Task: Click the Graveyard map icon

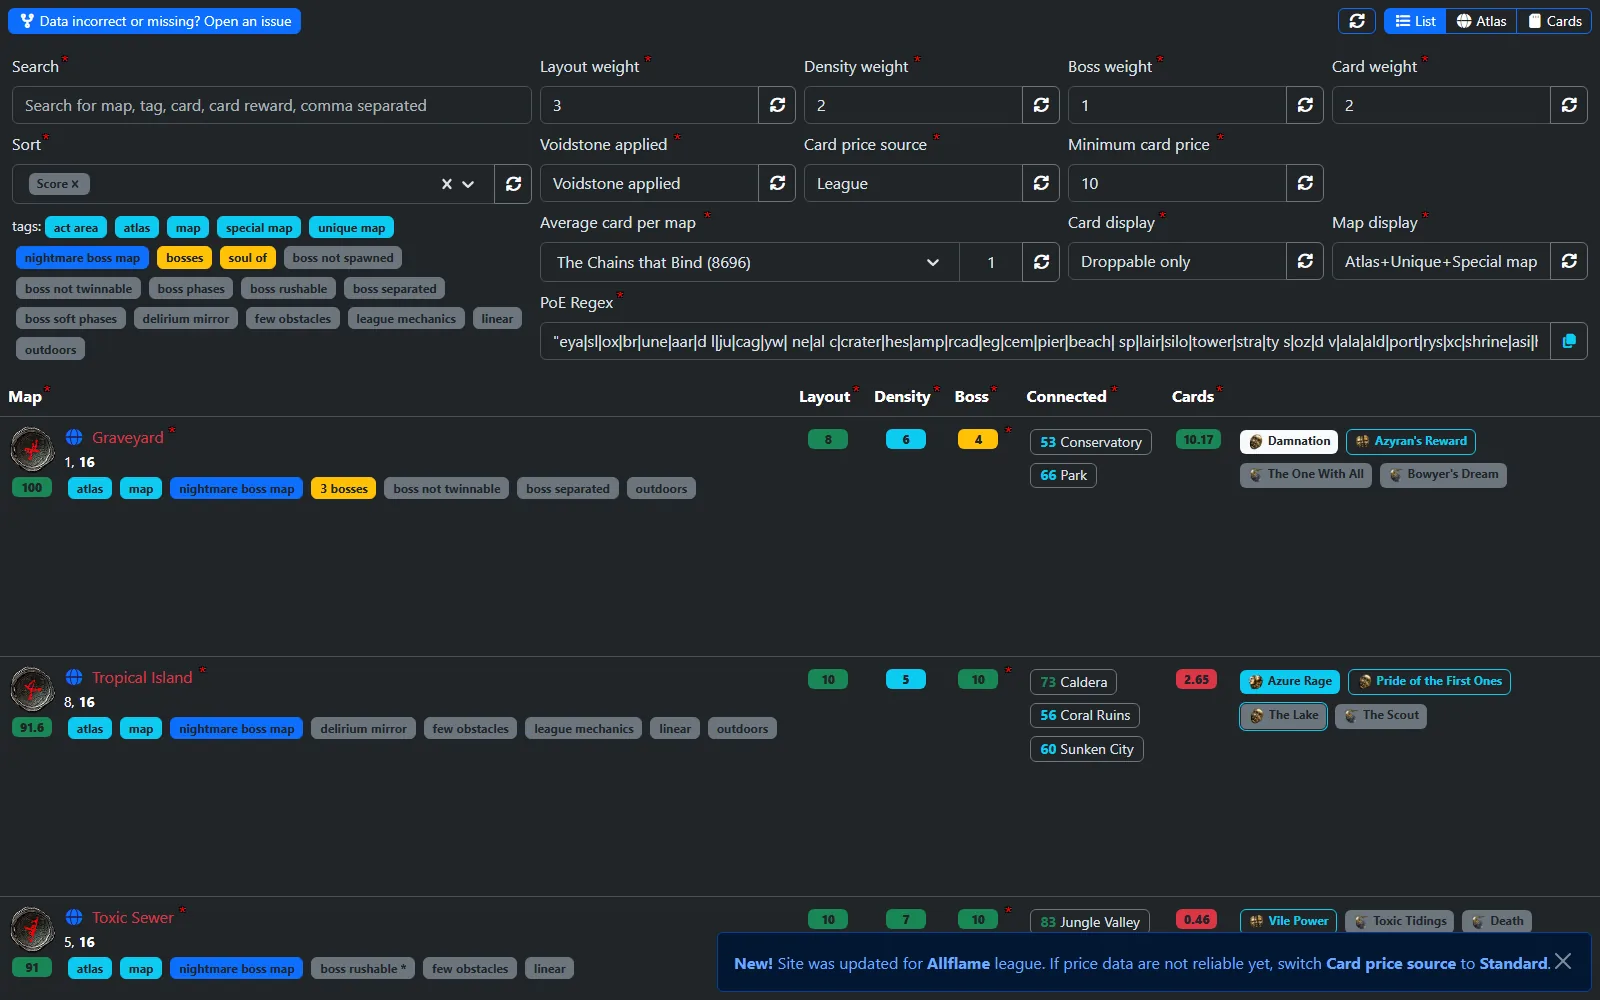Action: pyautogui.click(x=32, y=448)
